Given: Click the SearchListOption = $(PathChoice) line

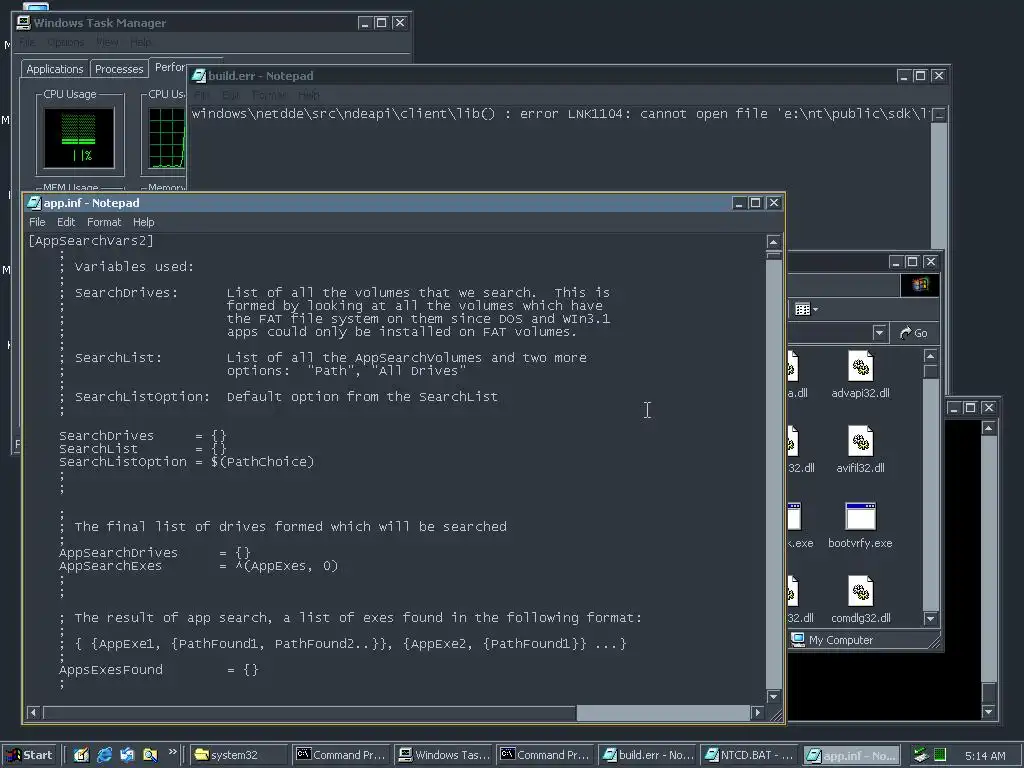Looking at the screenshot, I should (186, 462).
